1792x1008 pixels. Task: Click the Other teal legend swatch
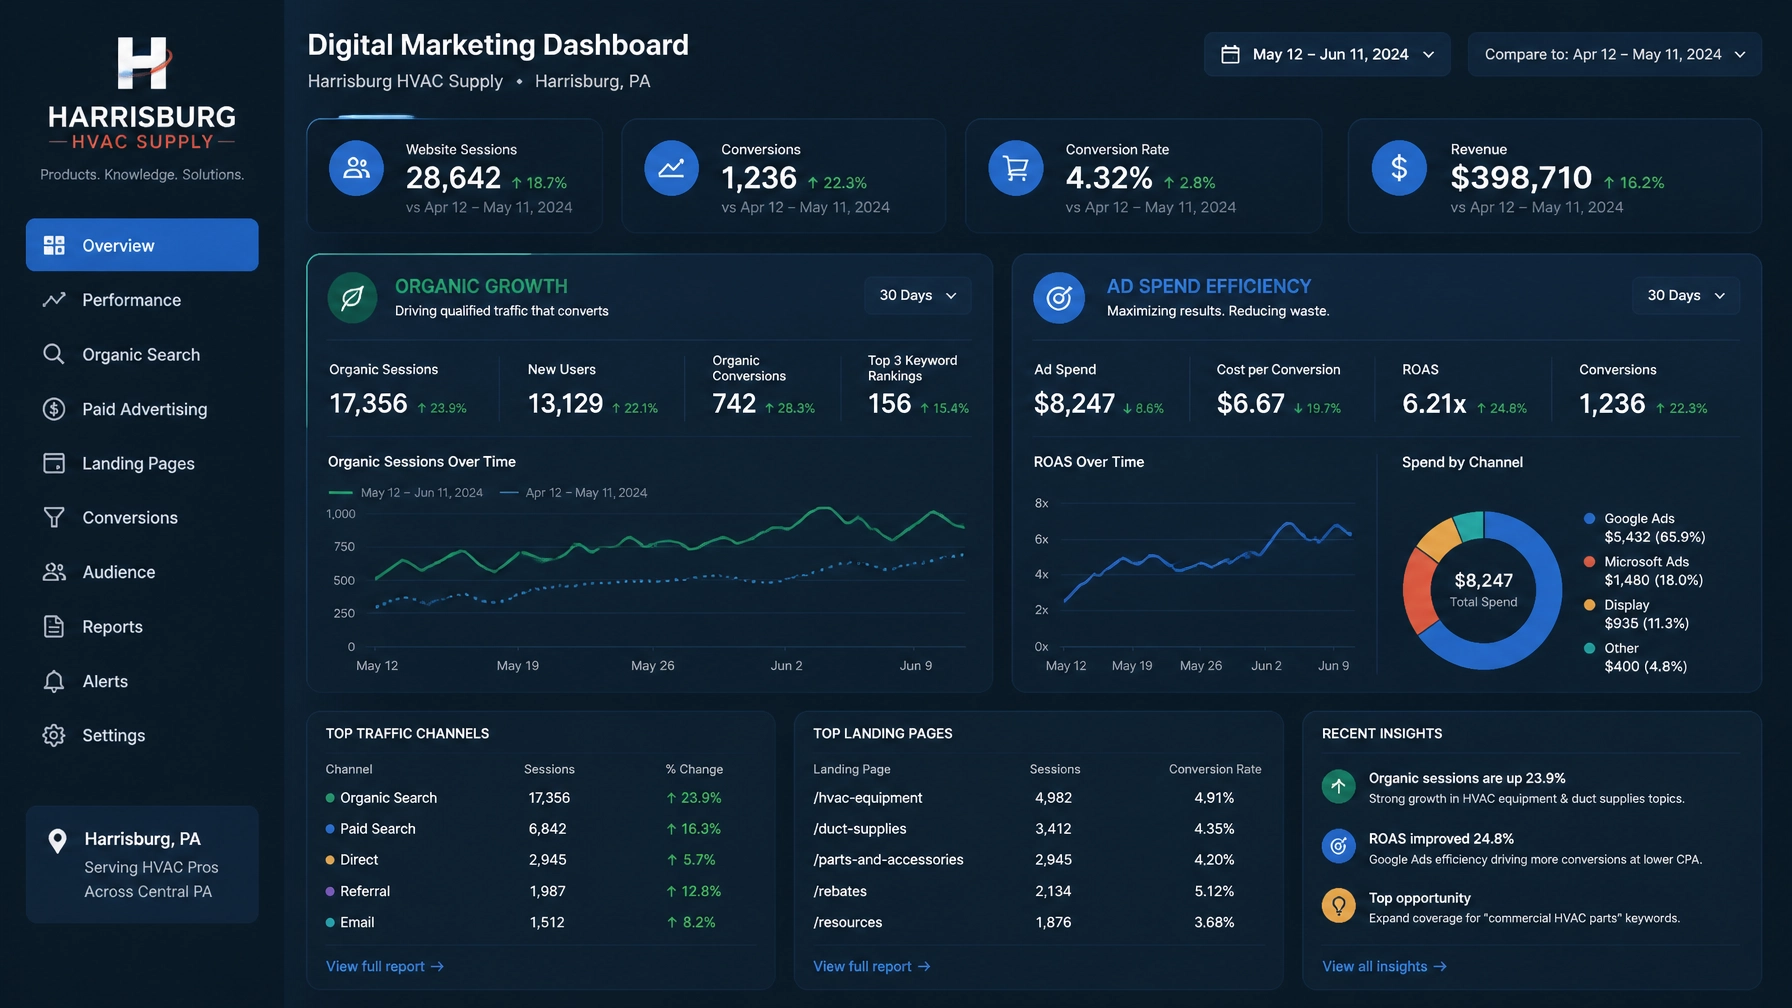pyautogui.click(x=1589, y=648)
